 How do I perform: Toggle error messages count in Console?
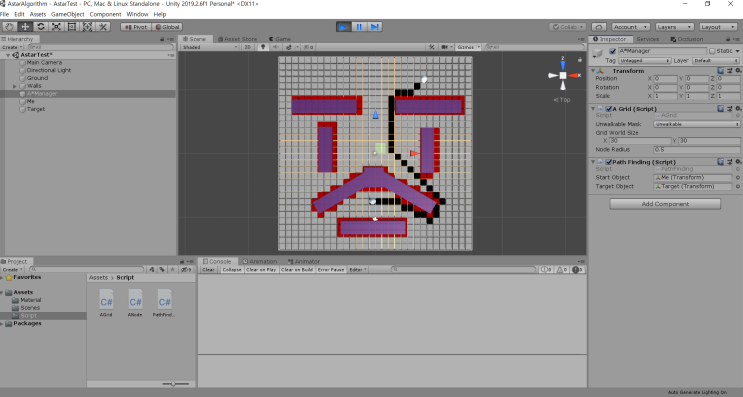click(578, 270)
